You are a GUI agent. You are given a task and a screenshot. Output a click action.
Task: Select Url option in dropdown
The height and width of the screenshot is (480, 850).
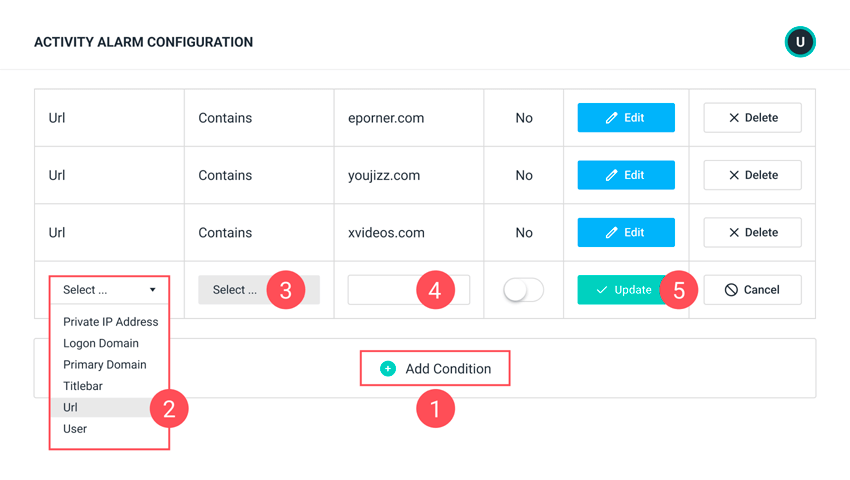pyautogui.click(x=71, y=408)
